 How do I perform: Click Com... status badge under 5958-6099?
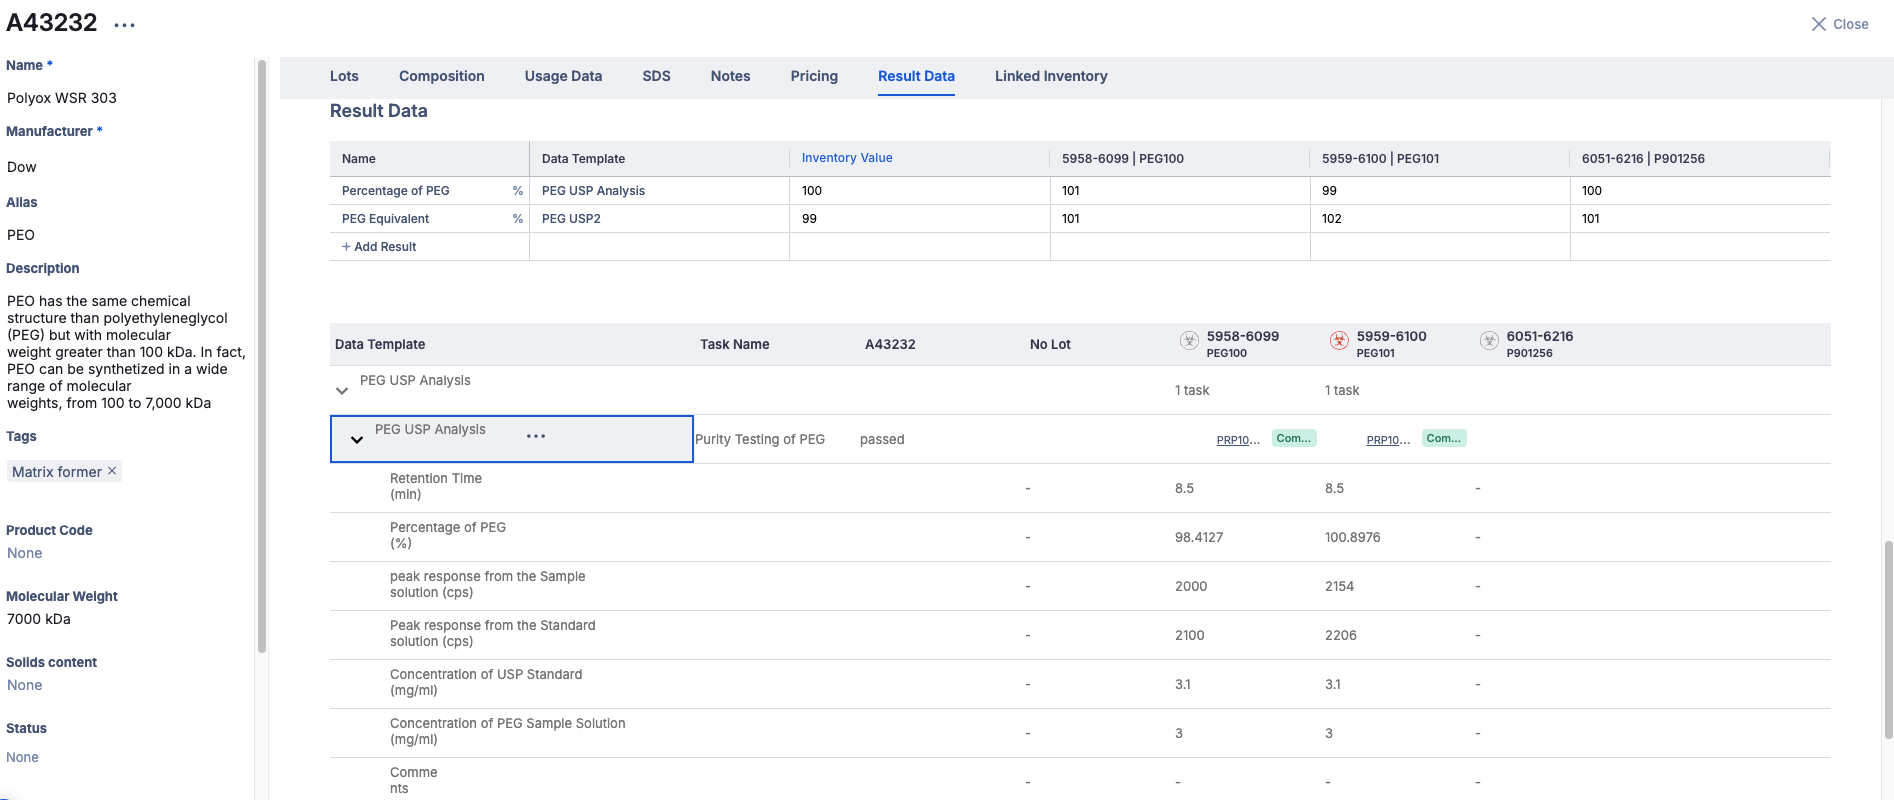tap(1294, 438)
